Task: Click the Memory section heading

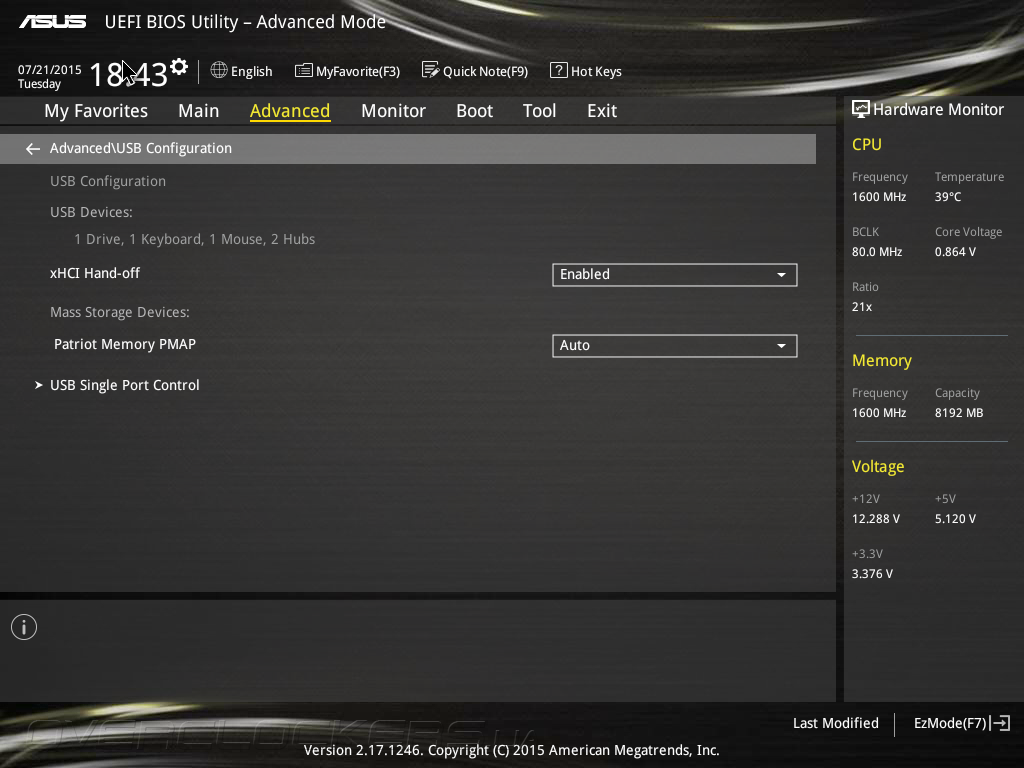Action: click(882, 360)
